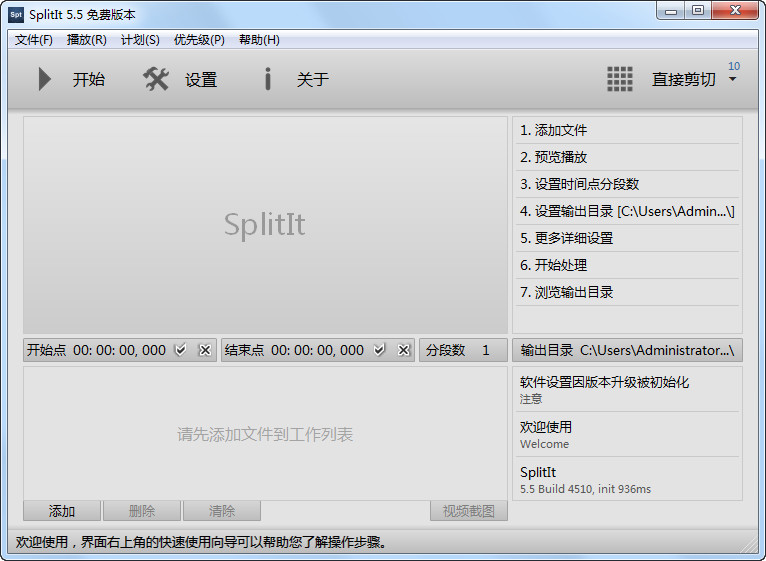766x561 pixels.
Task: Click the 清除 button
Action: [x=222, y=511]
